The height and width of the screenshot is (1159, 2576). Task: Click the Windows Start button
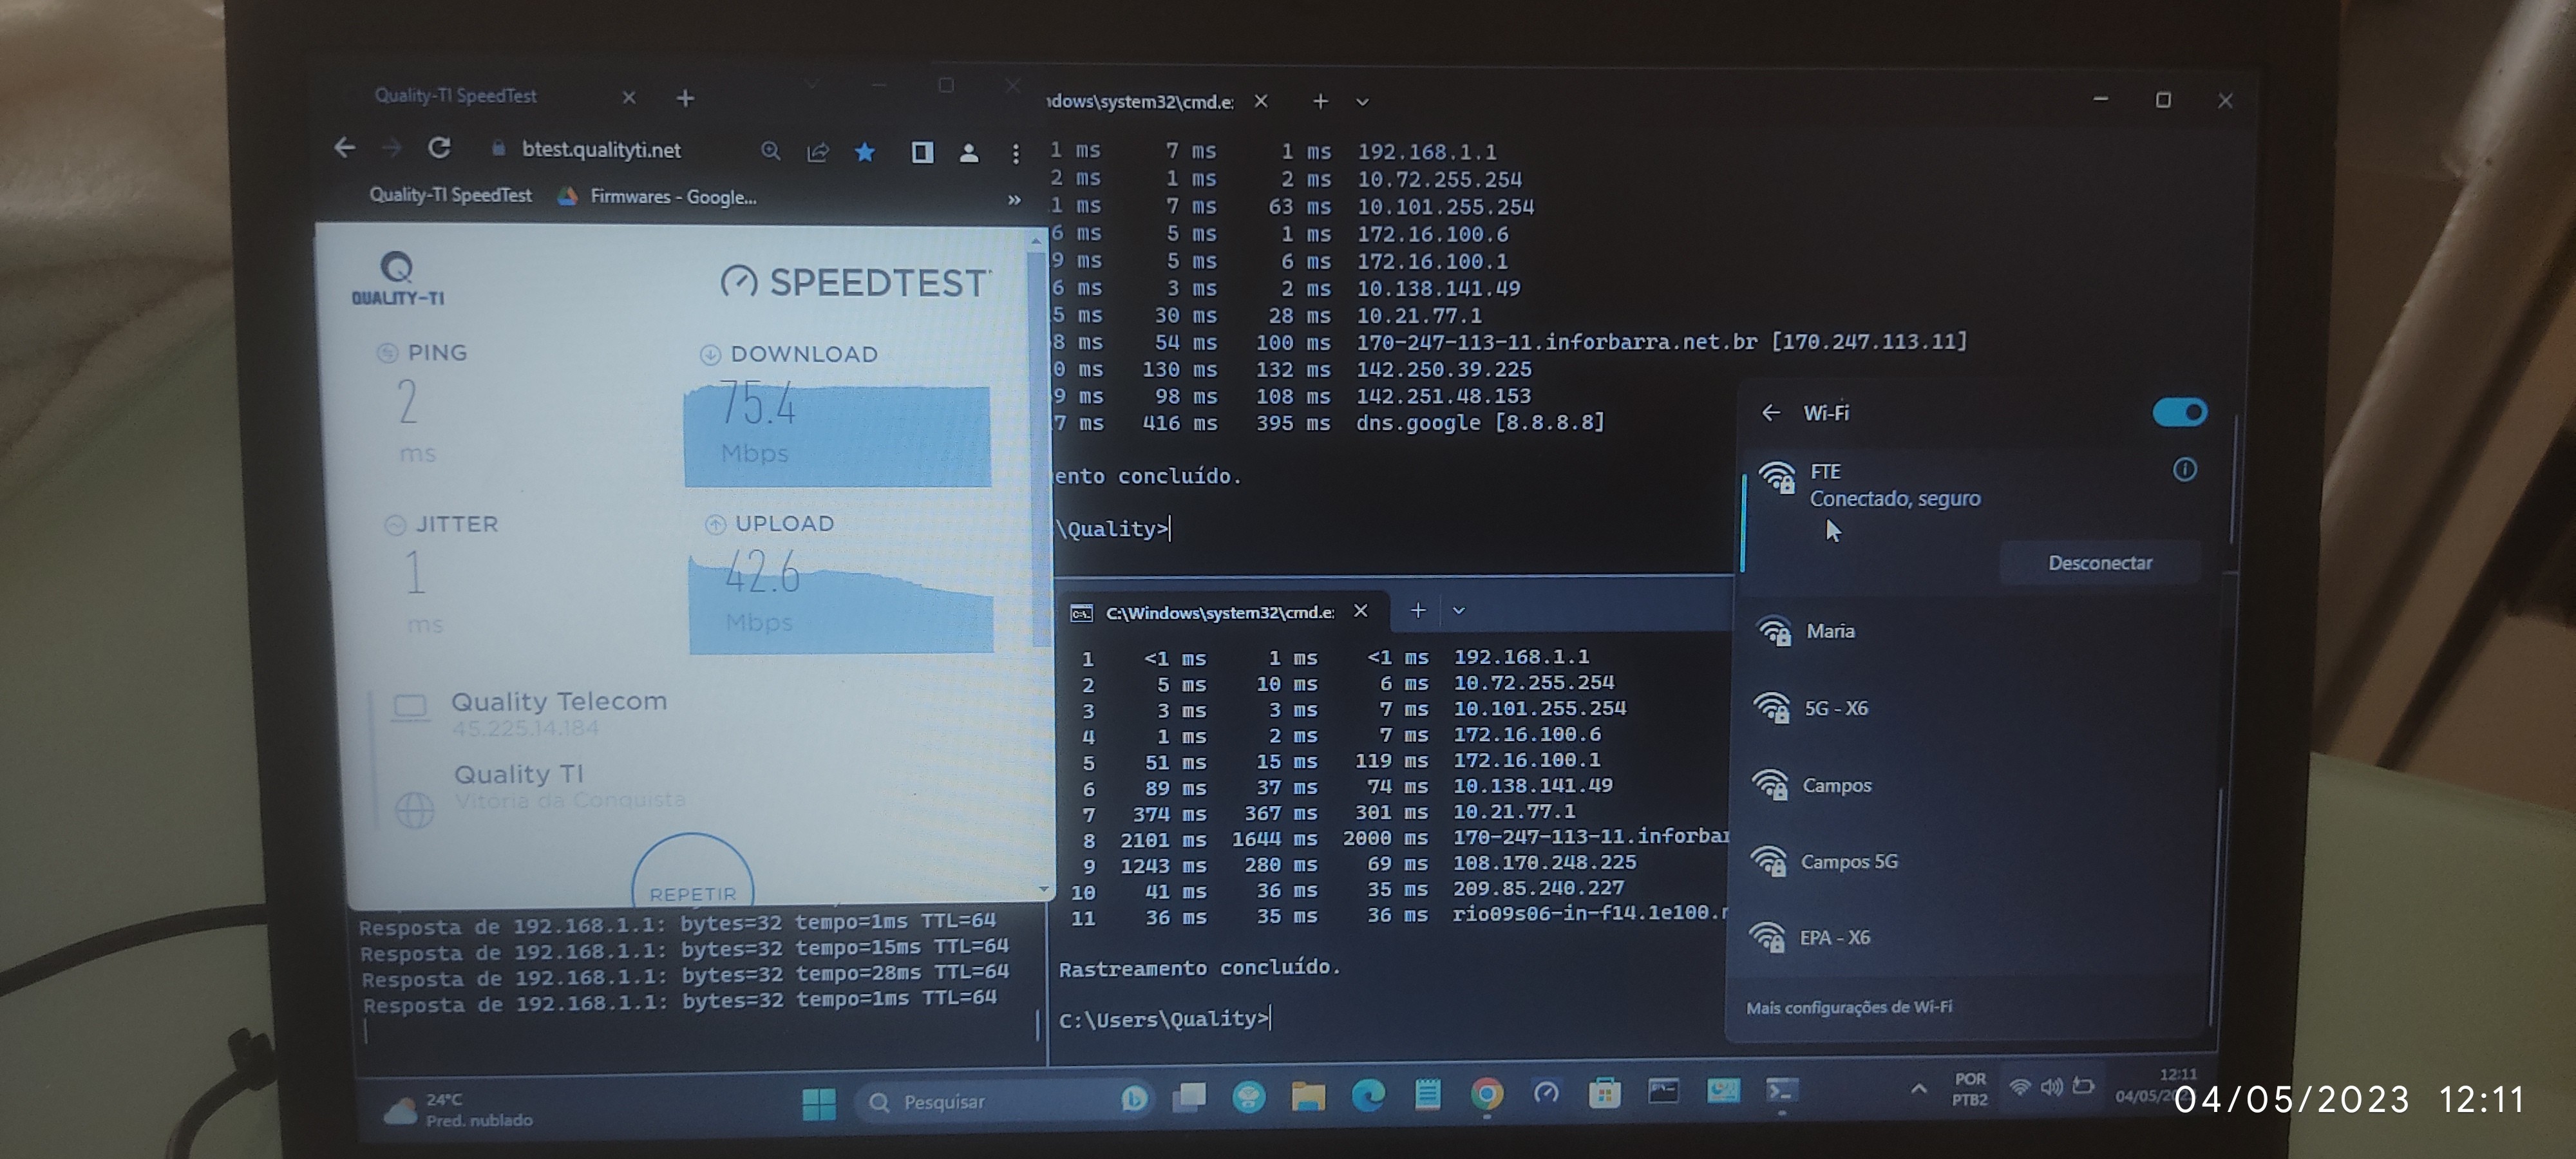click(819, 1103)
